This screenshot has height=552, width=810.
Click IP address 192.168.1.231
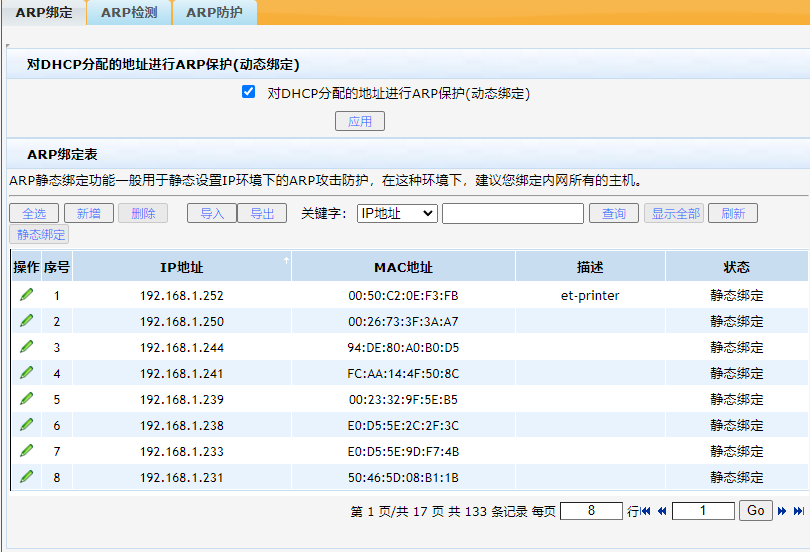tap(182, 477)
